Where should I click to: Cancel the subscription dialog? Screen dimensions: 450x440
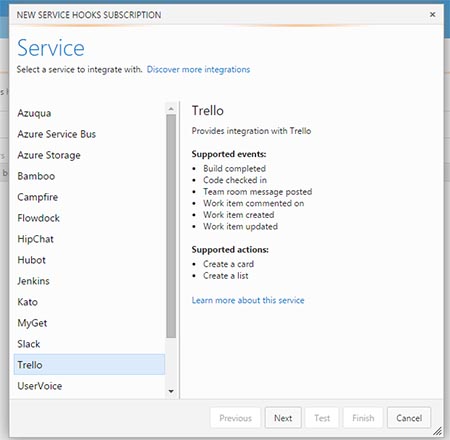tap(409, 418)
